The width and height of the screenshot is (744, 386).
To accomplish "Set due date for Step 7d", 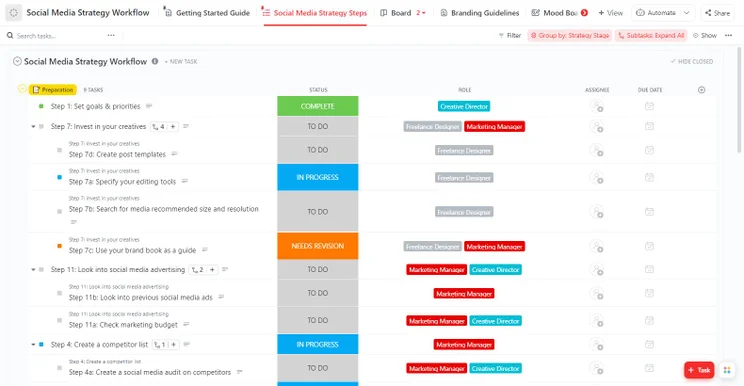I will tap(649, 150).
